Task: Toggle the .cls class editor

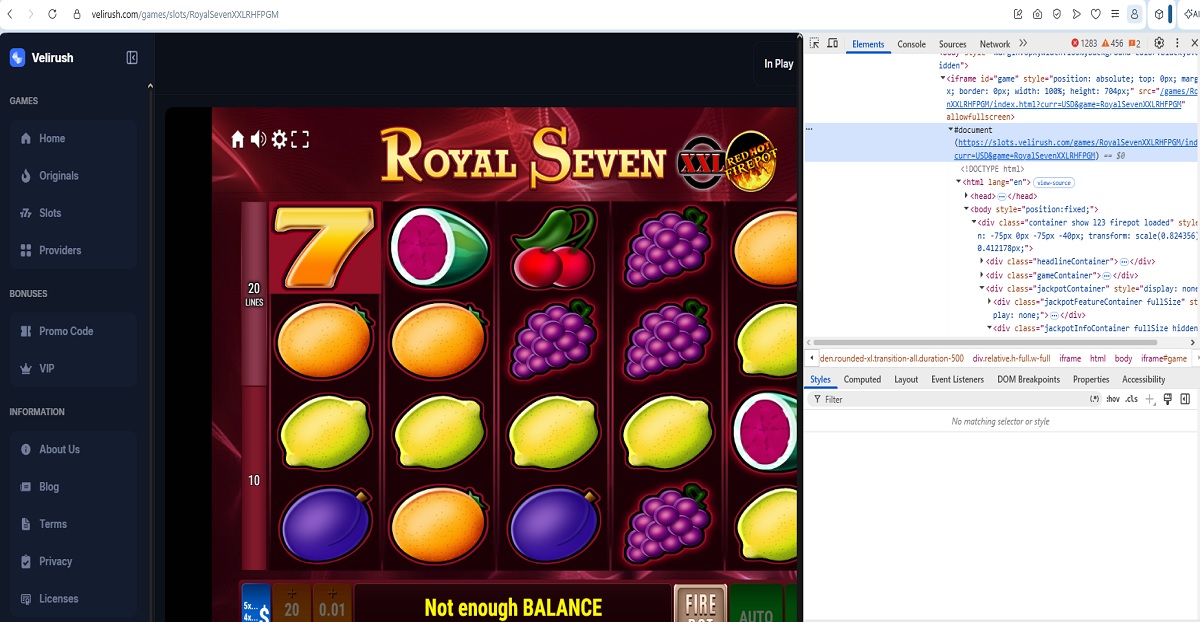Action: [x=1131, y=399]
